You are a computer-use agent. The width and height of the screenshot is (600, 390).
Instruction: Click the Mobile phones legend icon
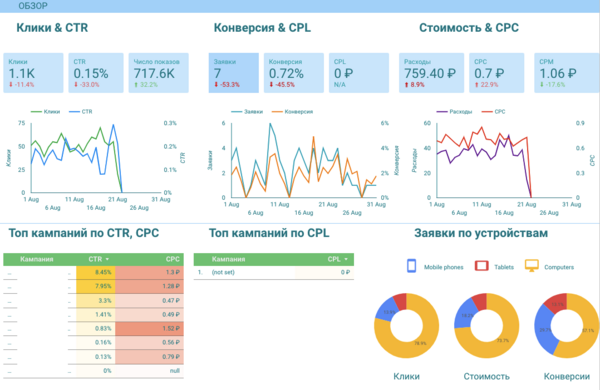pos(412,266)
